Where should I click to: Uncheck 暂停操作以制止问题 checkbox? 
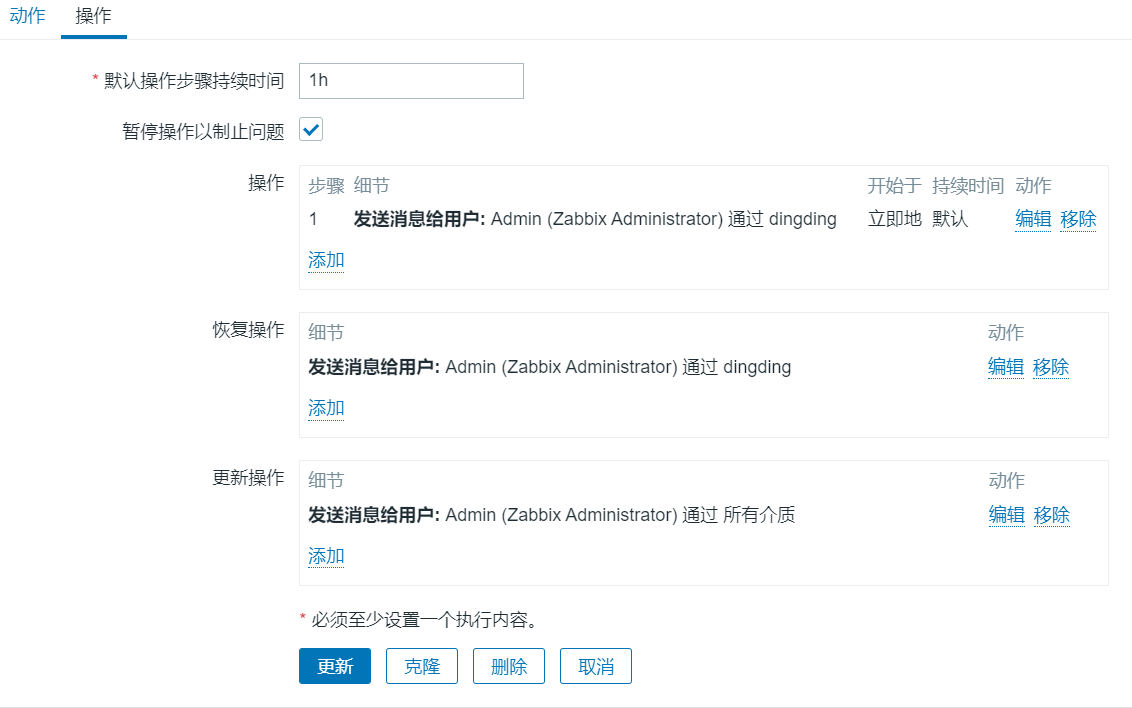311,130
